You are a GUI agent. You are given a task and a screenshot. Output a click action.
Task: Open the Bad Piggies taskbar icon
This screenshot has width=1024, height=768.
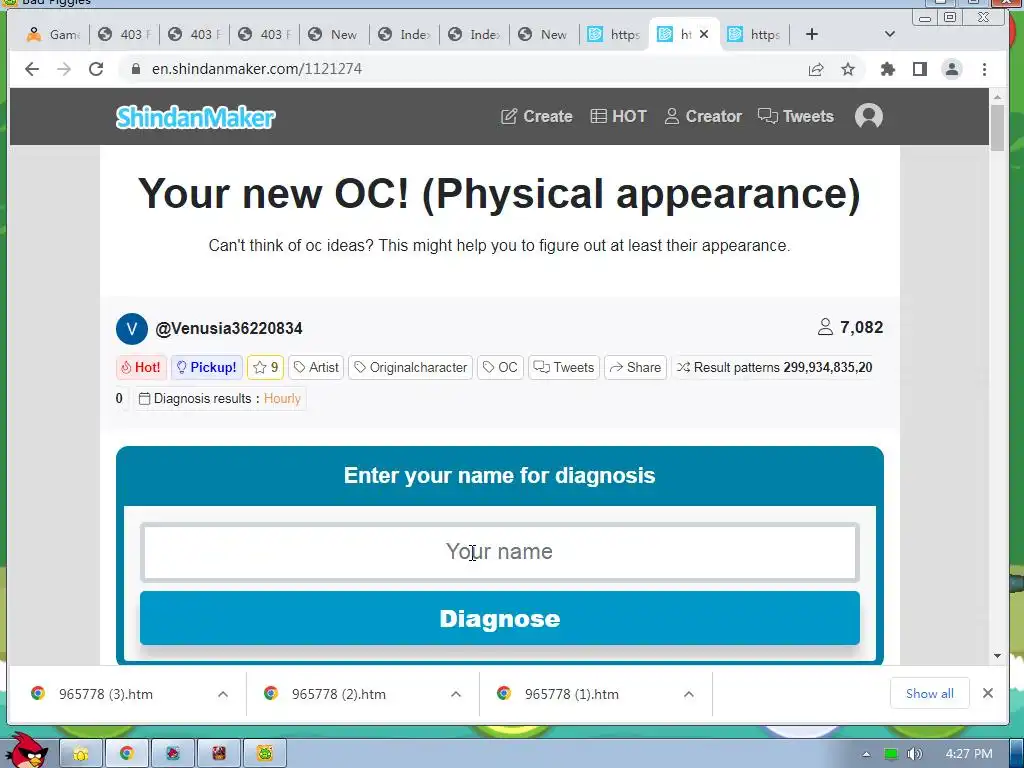tap(265, 754)
